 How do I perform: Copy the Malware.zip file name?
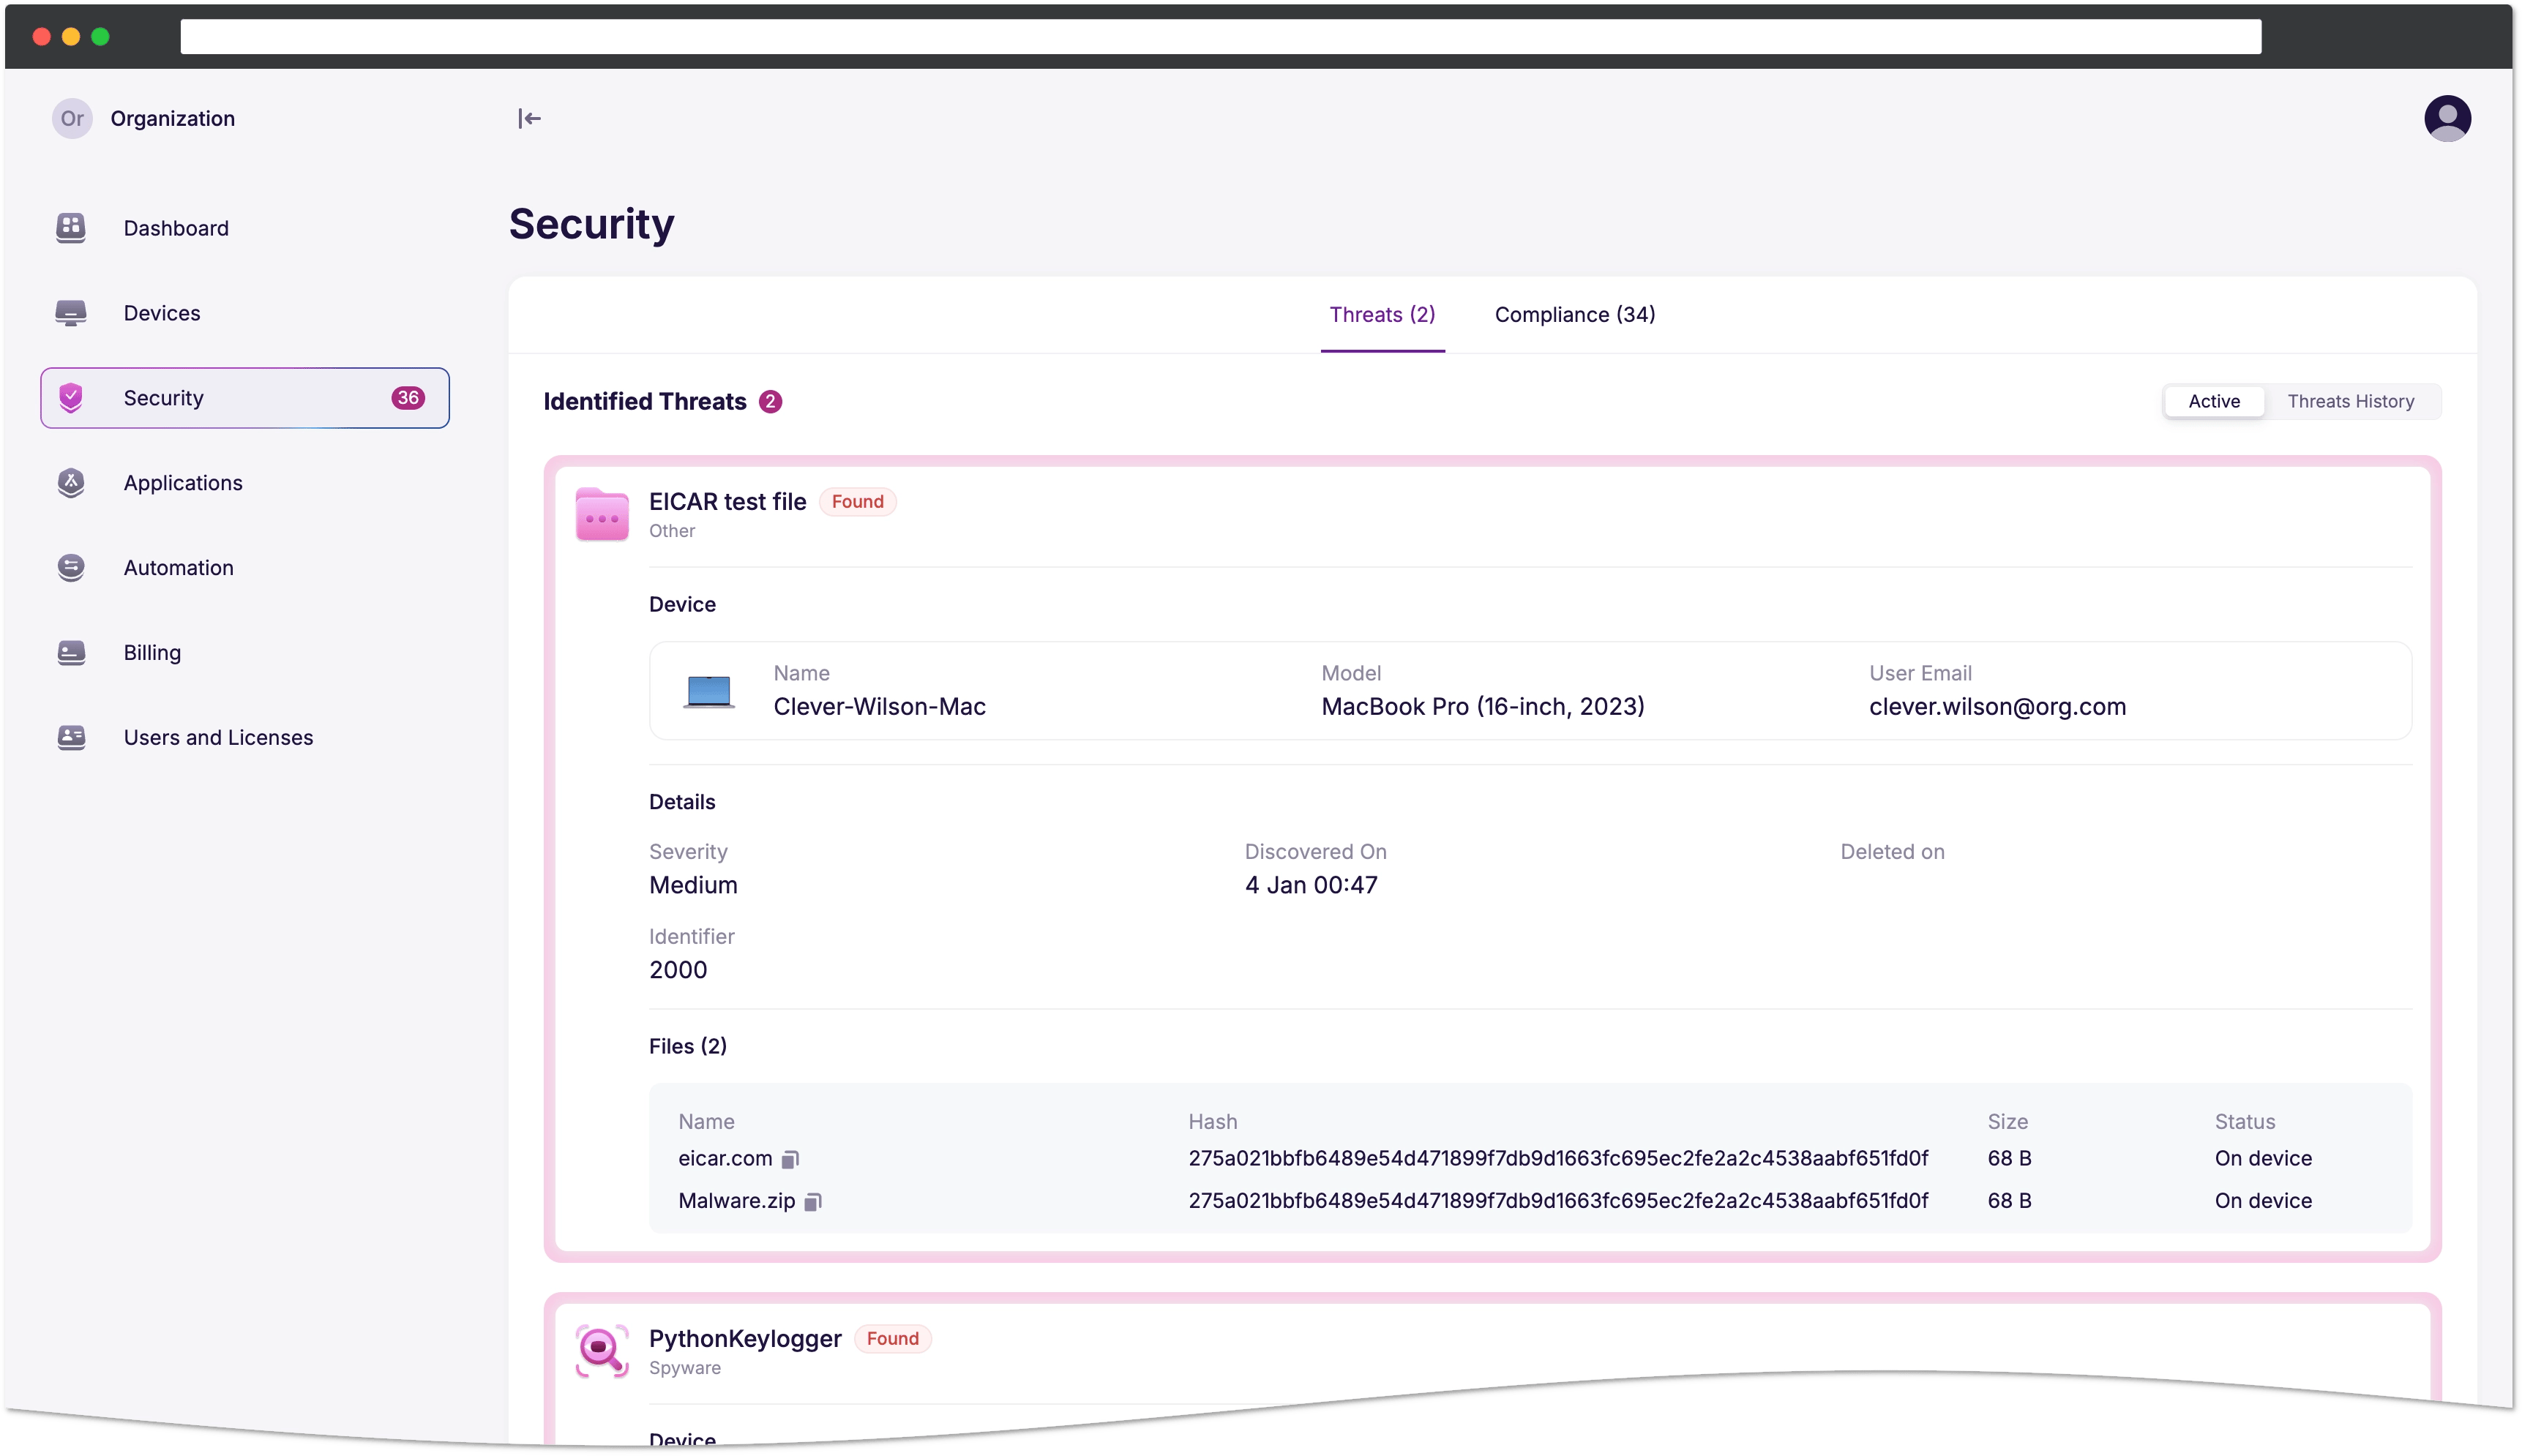tap(813, 1201)
